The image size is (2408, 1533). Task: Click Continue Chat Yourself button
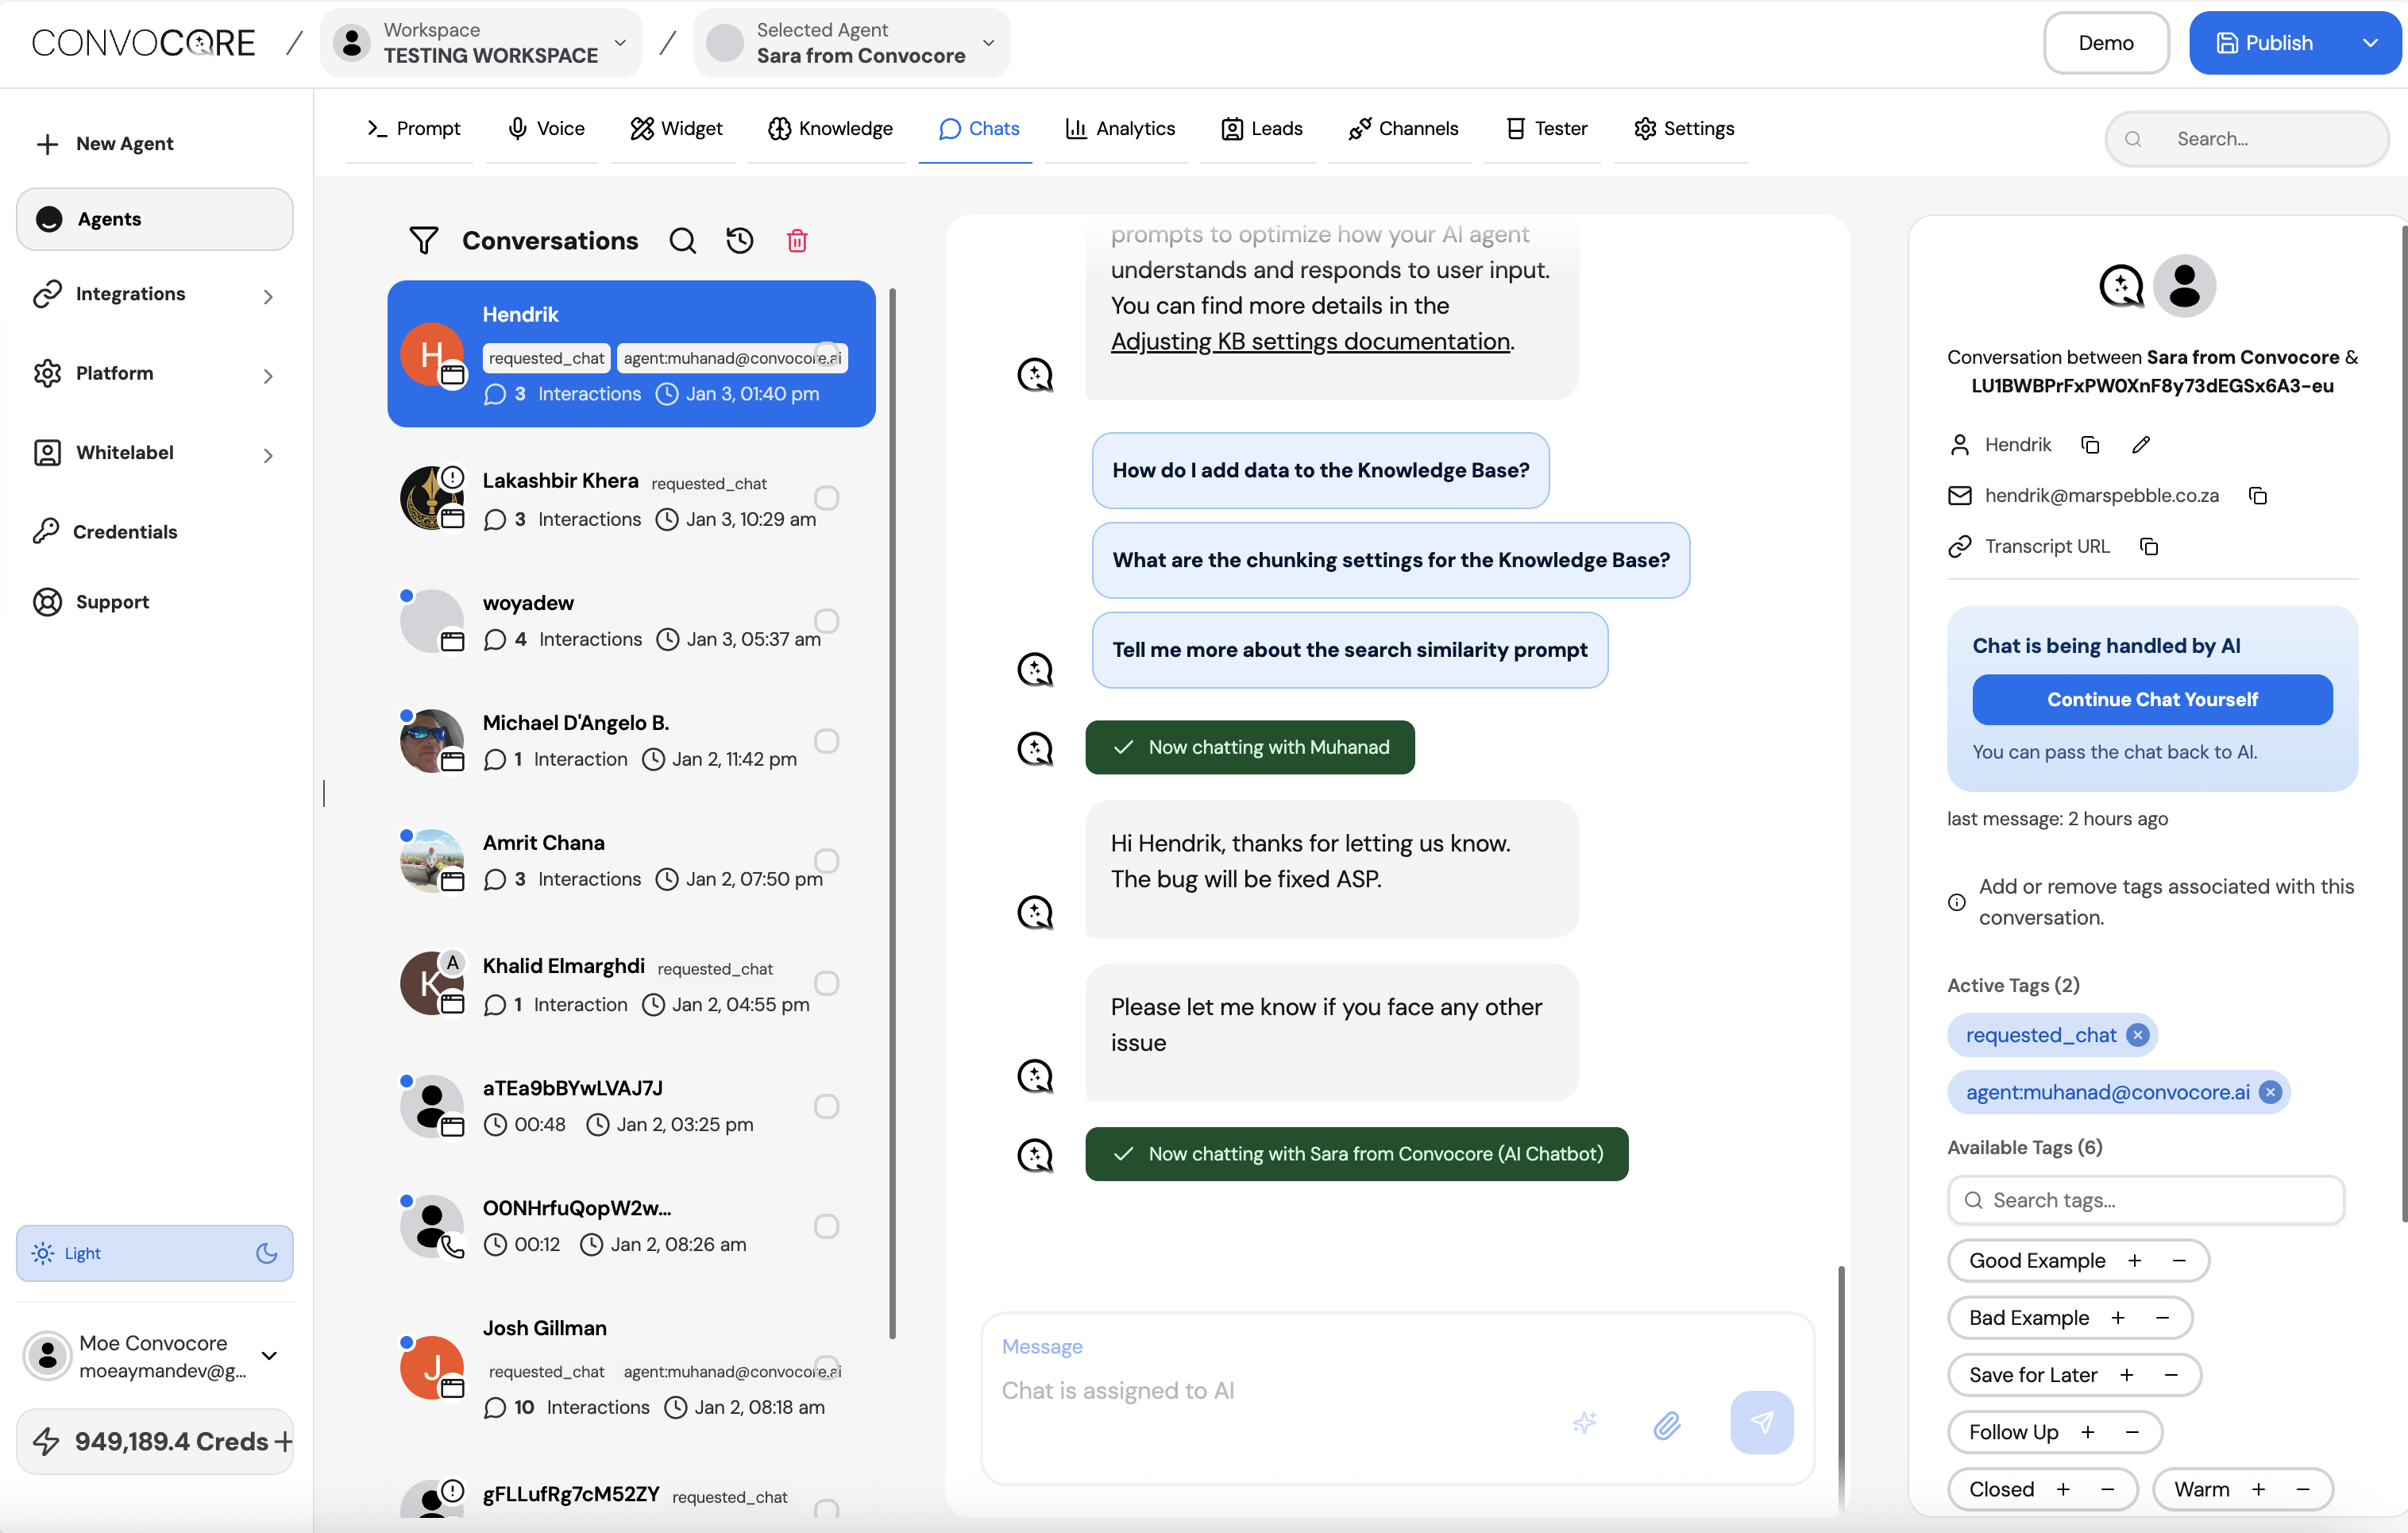2151,699
